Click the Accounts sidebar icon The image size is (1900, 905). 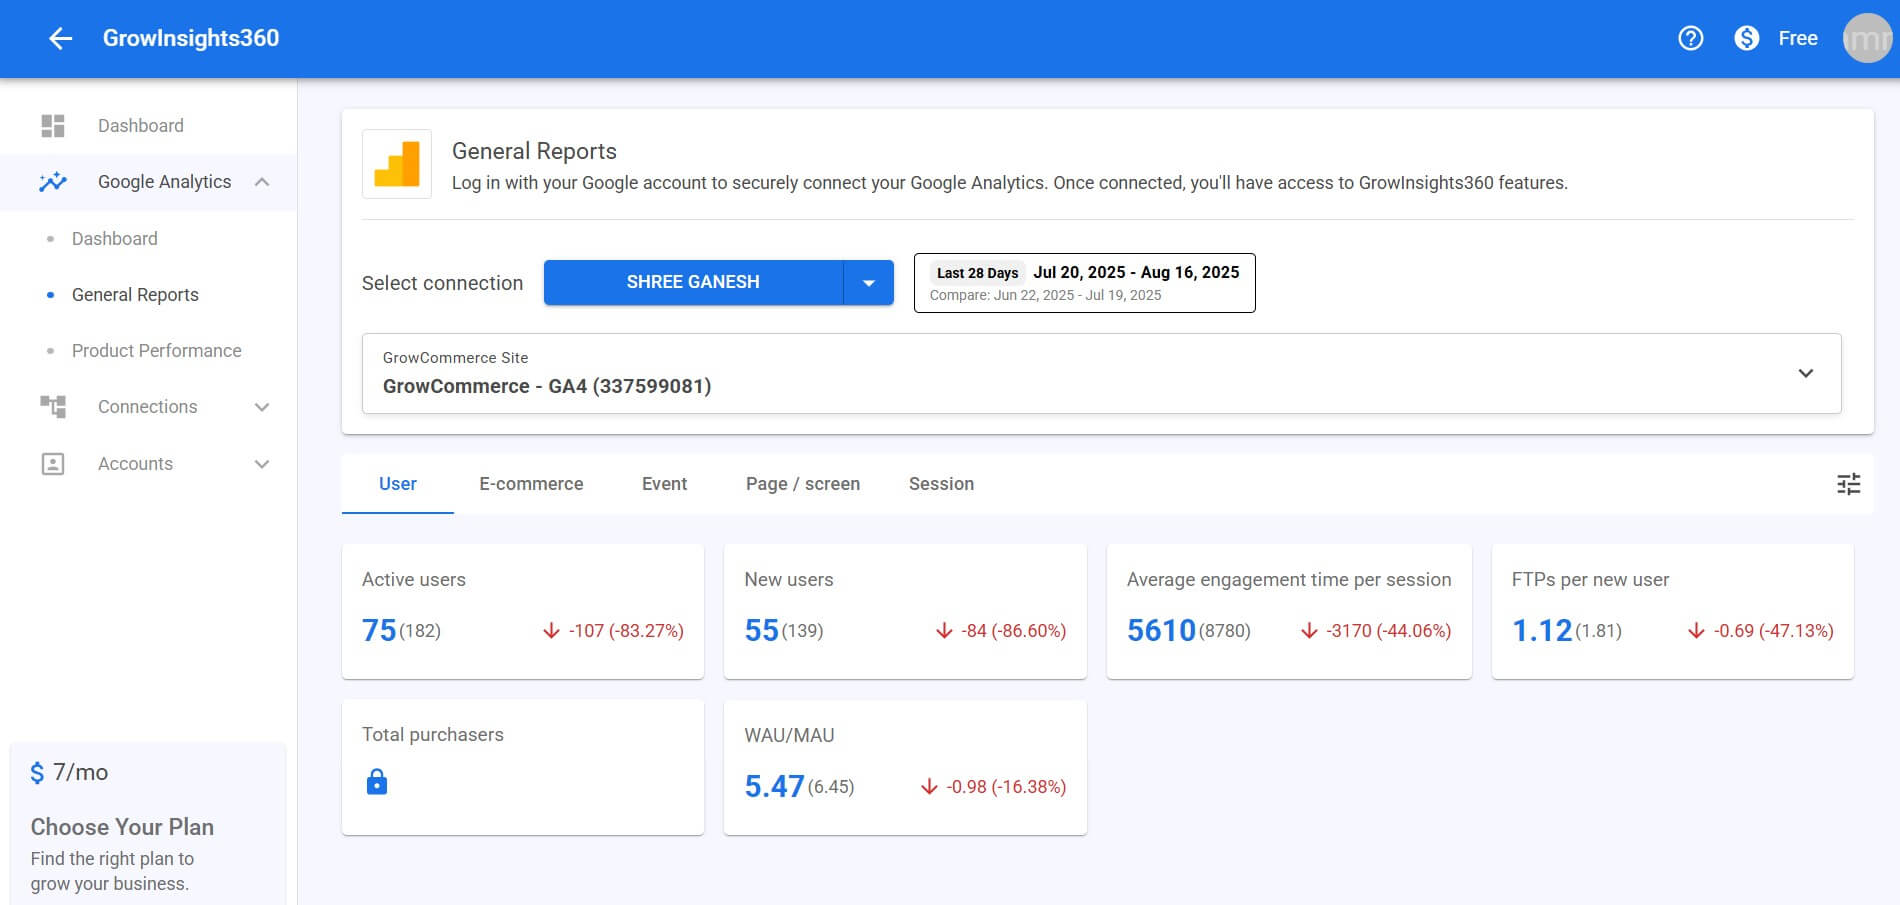tap(53, 464)
